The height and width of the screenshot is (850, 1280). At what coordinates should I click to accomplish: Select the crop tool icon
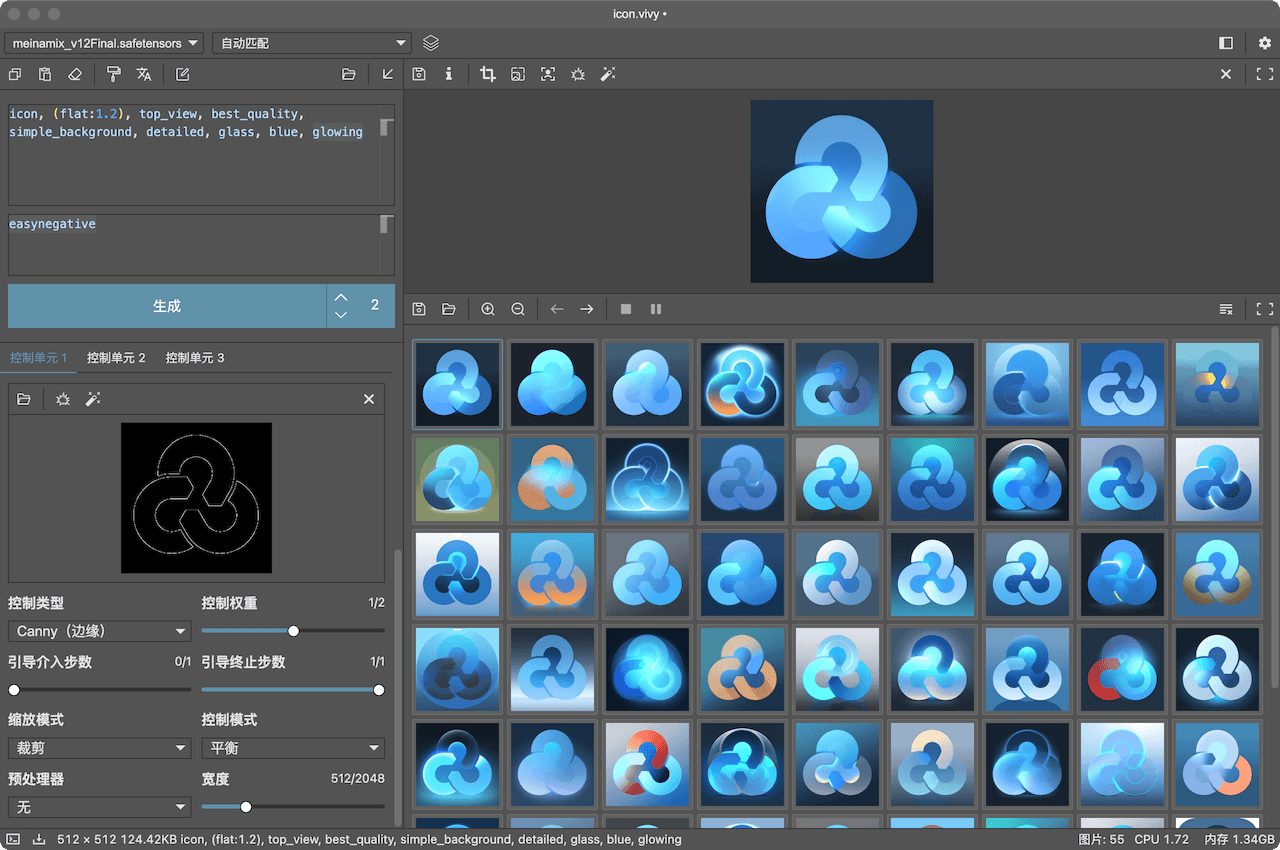(x=488, y=74)
